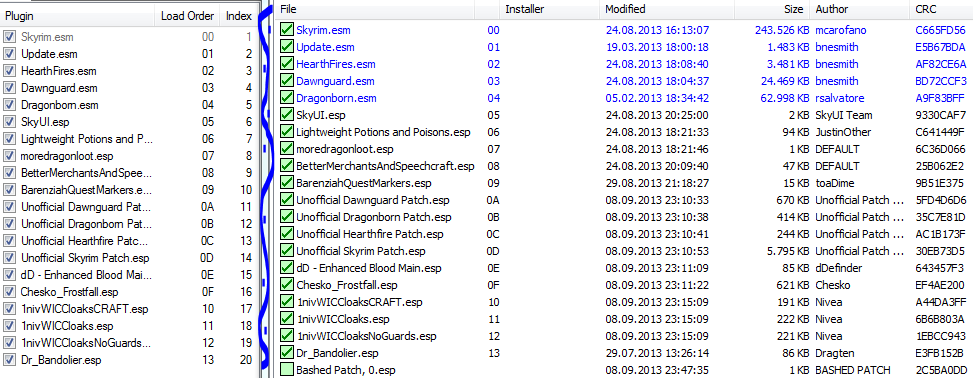Viewport: 973px width, 378px height.
Task: Select Unofficial Dragonborn Patch.esp file
Action: pos(374,217)
